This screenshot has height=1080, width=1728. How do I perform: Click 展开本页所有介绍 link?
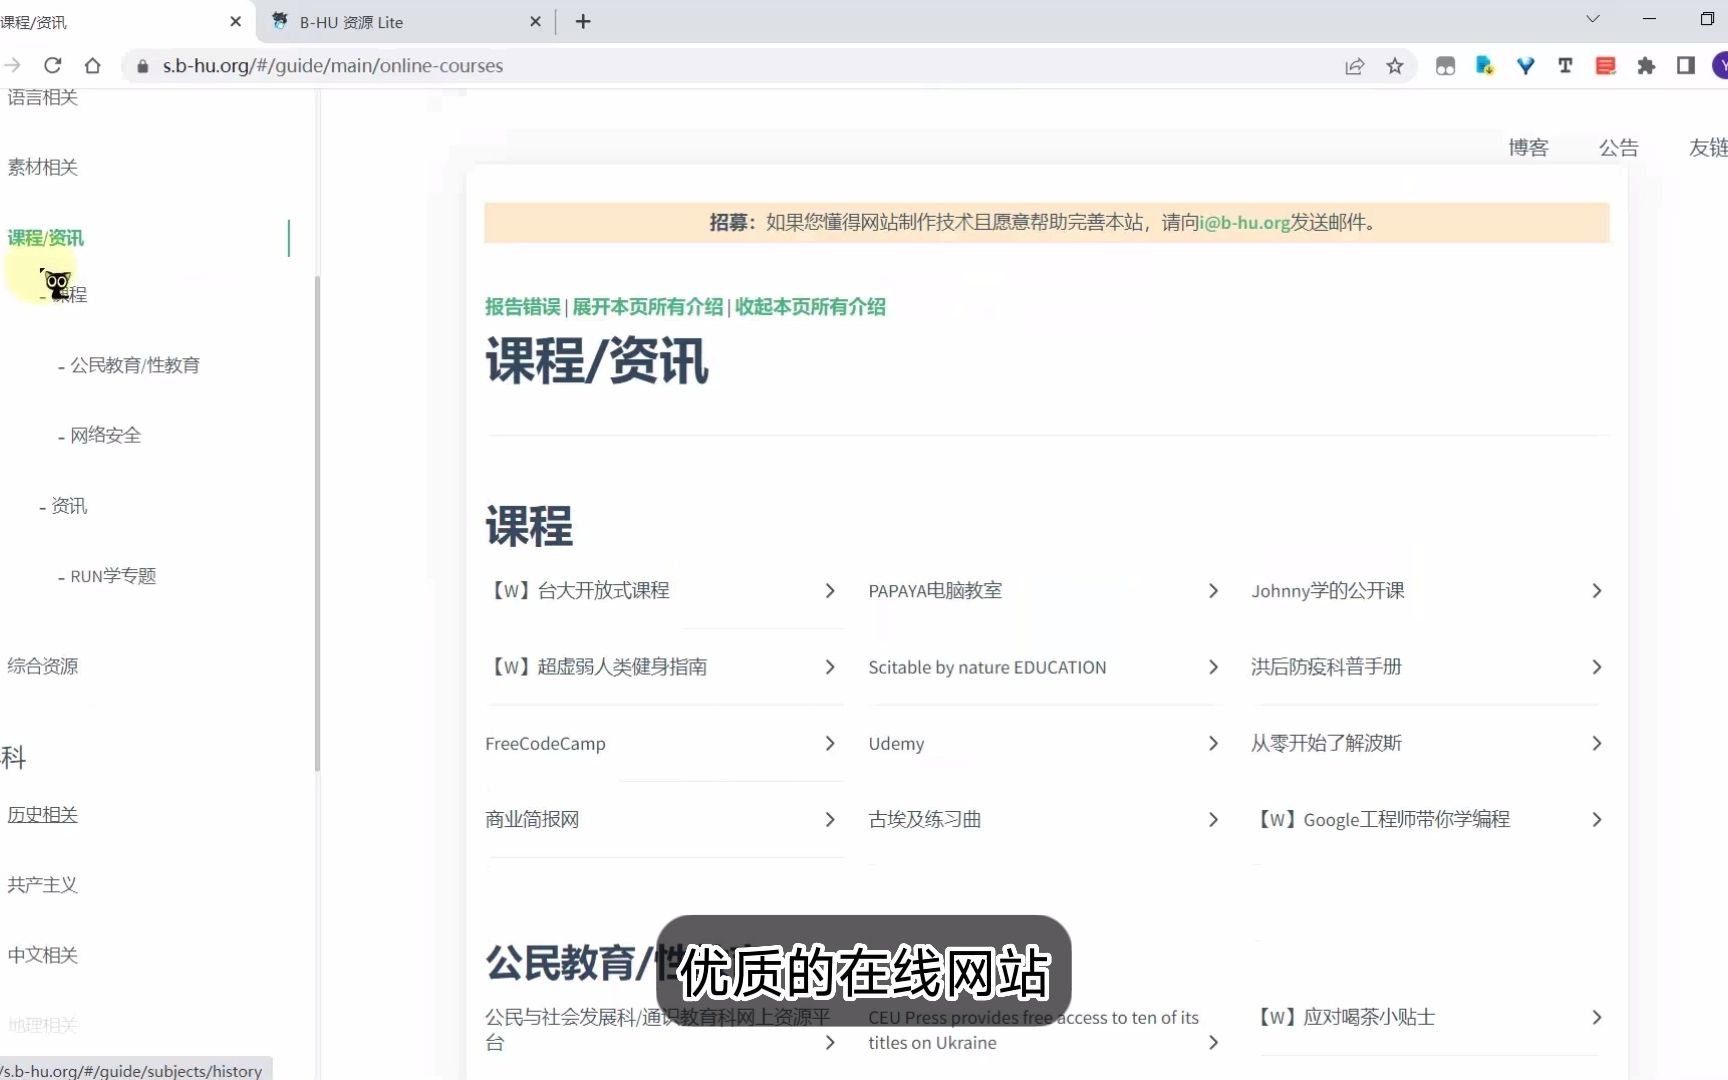click(648, 307)
